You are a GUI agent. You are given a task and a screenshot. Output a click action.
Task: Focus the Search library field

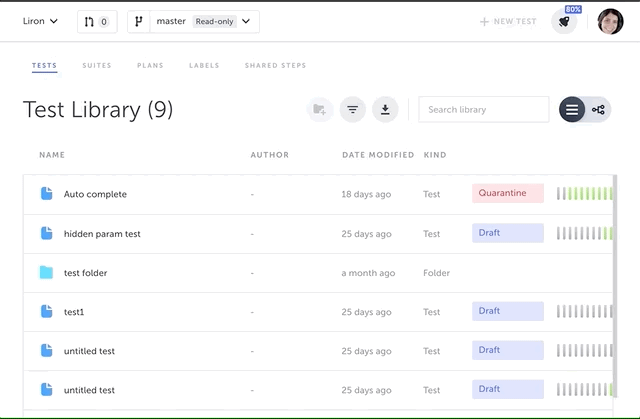click(x=484, y=109)
